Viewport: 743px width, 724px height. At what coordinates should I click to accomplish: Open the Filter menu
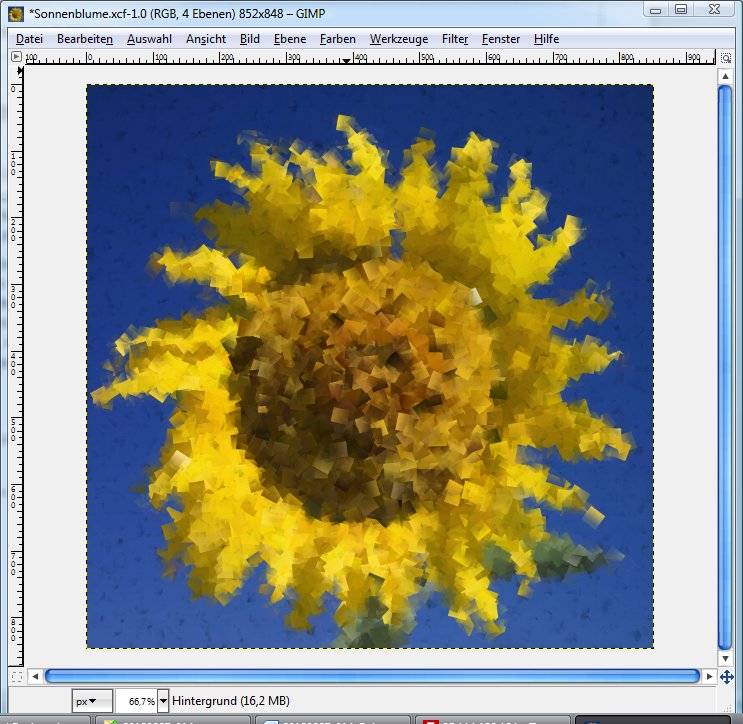pyautogui.click(x=455, y=39)
